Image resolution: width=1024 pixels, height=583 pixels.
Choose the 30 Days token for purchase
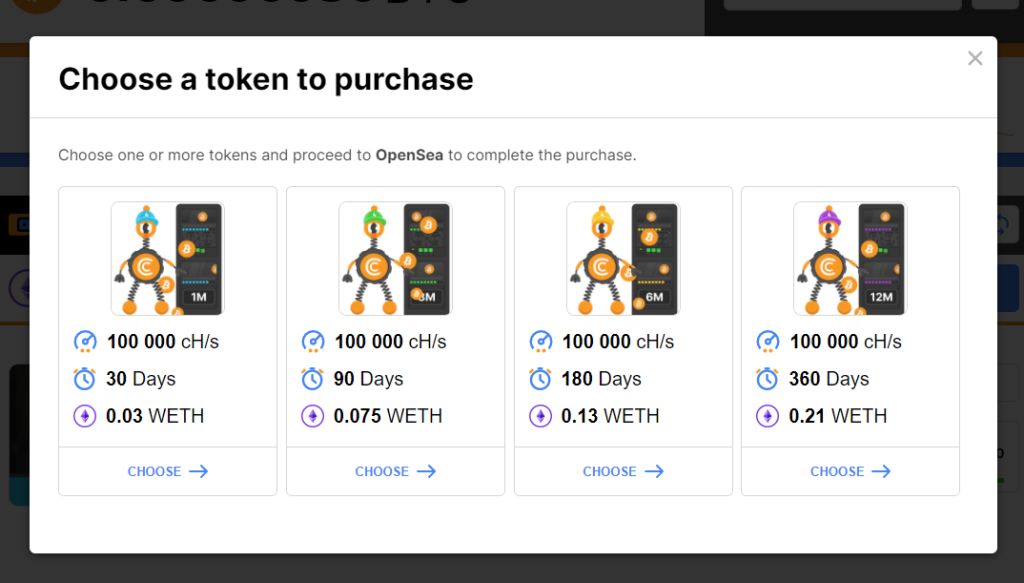pyautogui.click(x=167, y=471)
